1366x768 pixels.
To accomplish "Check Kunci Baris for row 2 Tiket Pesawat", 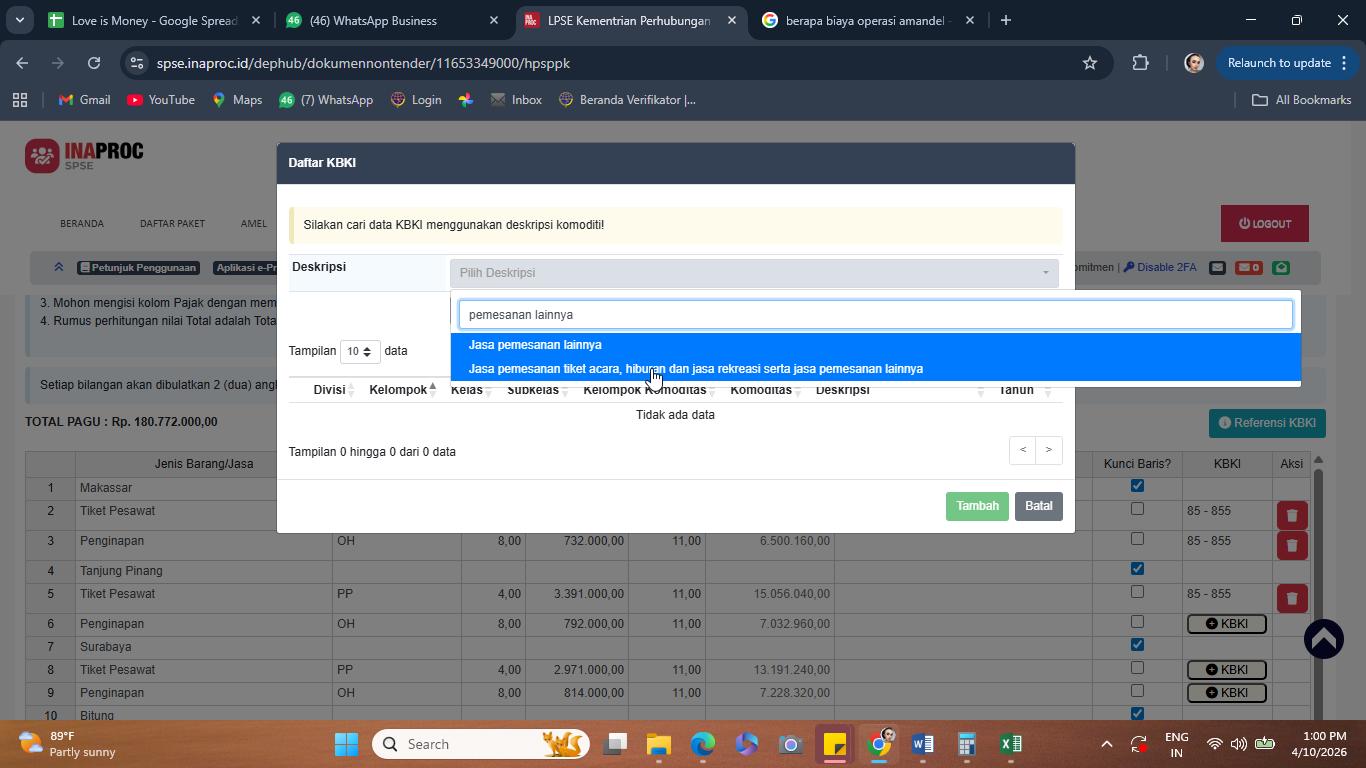I will tap(1137, 509).
